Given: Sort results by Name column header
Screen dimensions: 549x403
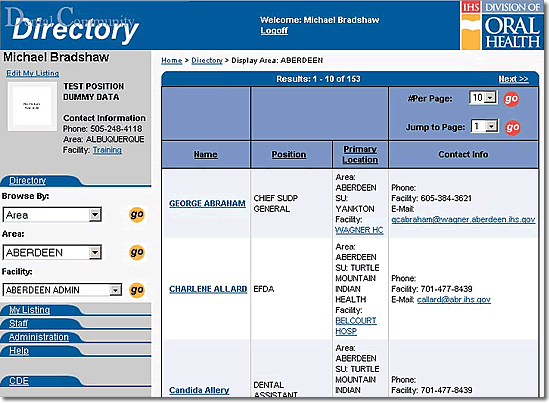Looking at the screenshot, I should 206,154.
